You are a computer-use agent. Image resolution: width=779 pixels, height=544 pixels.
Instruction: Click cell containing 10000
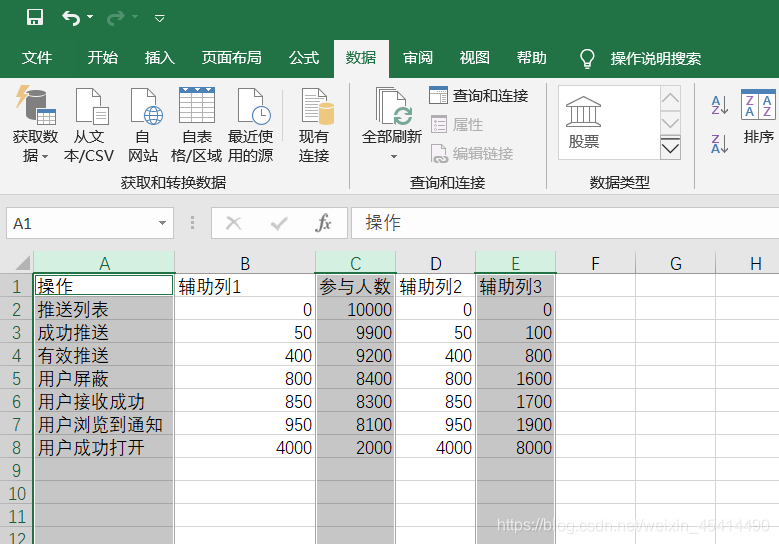click(x=356, y=310)
